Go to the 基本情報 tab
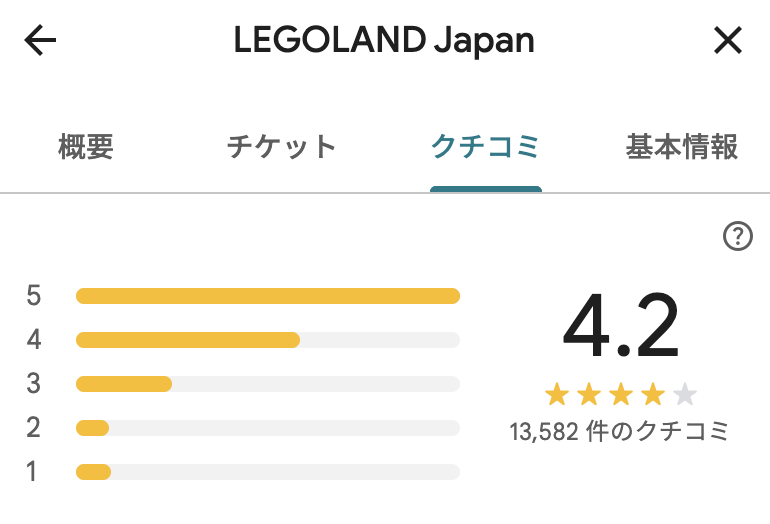770x524 pixels. coord(682,148)
